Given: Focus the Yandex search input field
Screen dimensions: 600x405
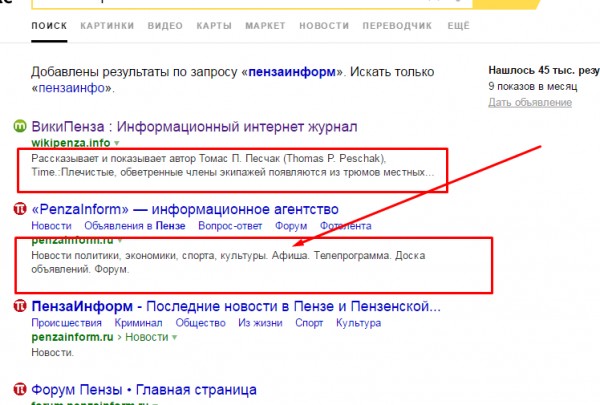Looking at the screenshot, I should [x=253, y=4].
